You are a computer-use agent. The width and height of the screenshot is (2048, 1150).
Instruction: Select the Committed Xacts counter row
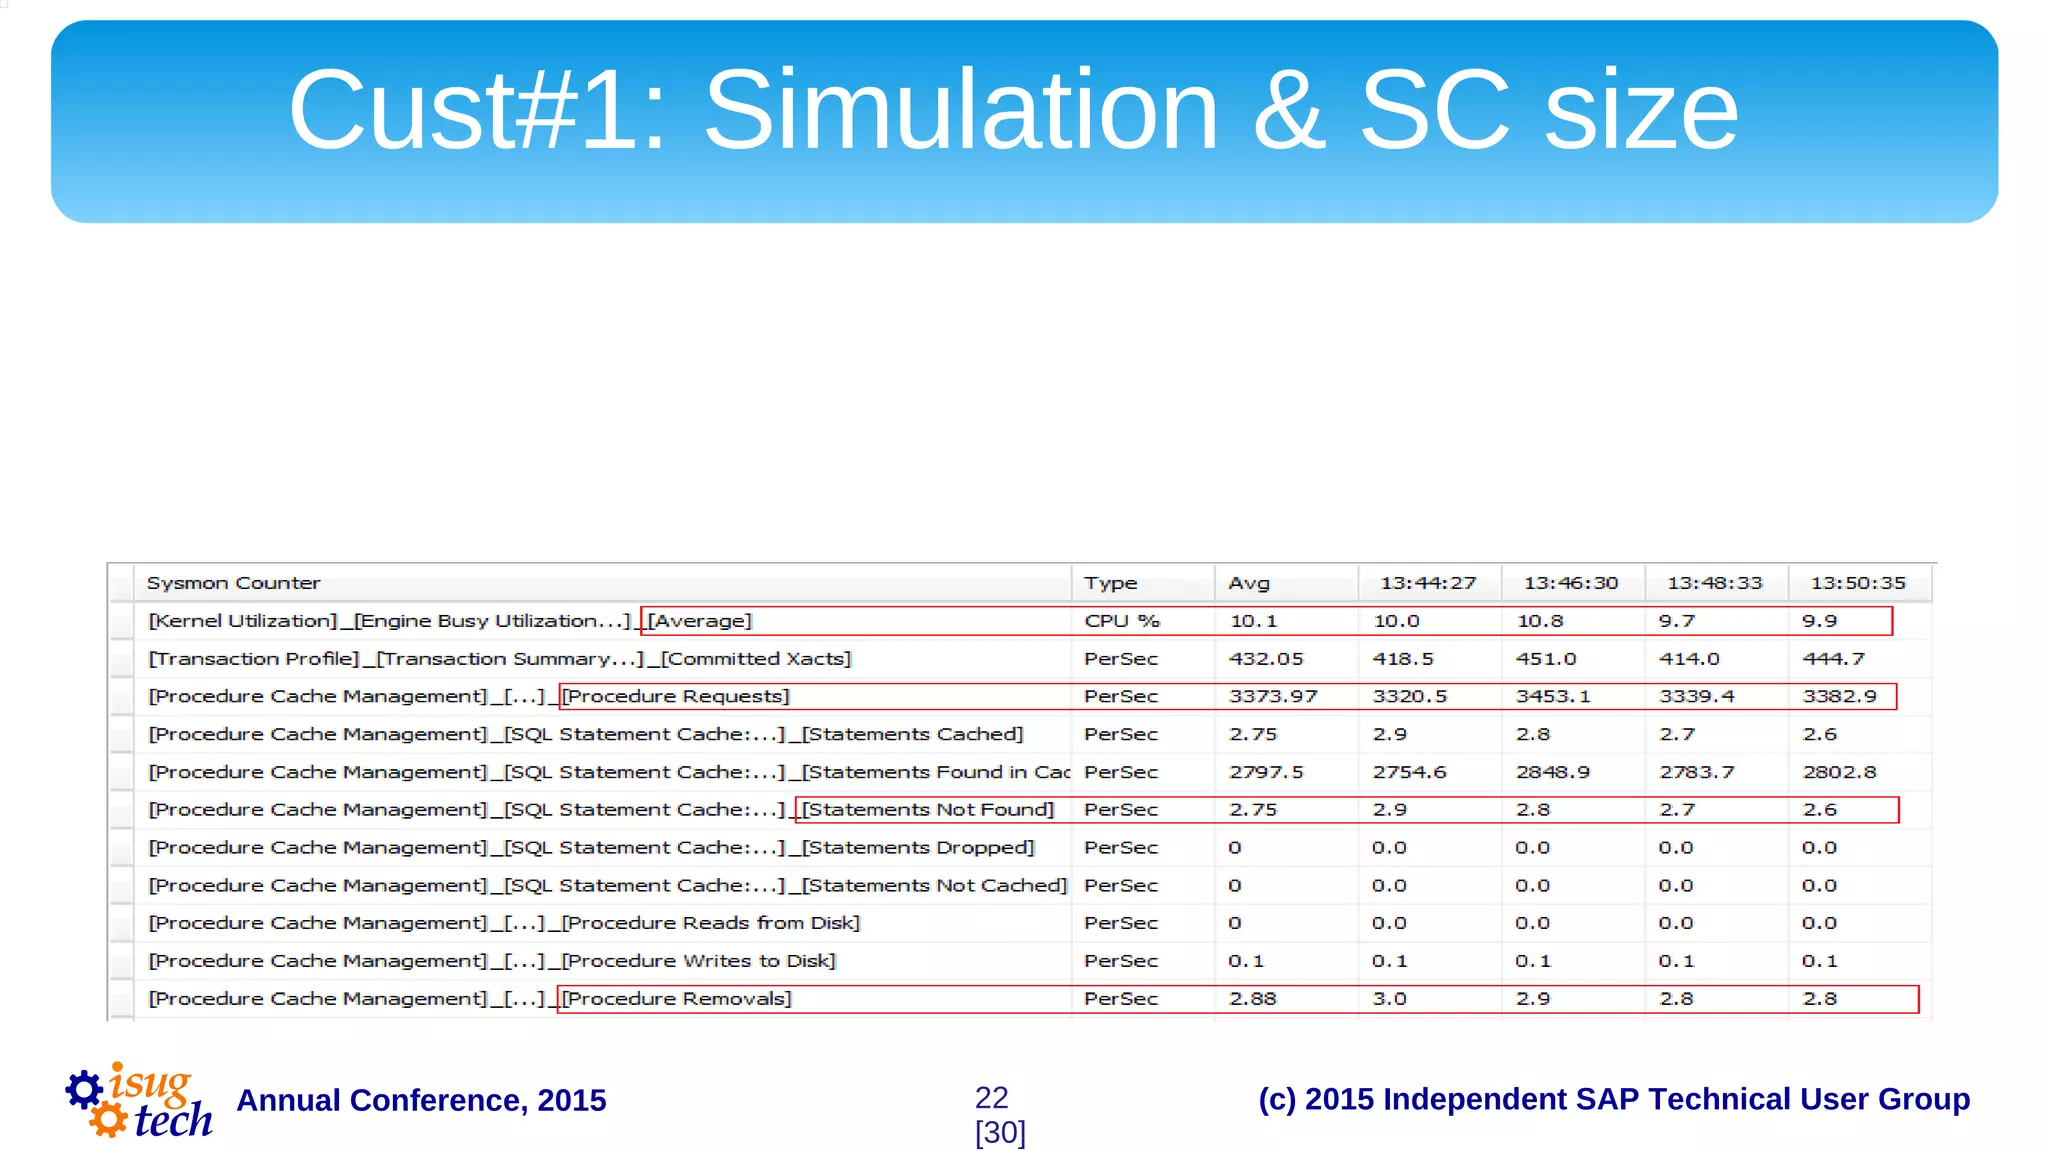click(1020, 659)
